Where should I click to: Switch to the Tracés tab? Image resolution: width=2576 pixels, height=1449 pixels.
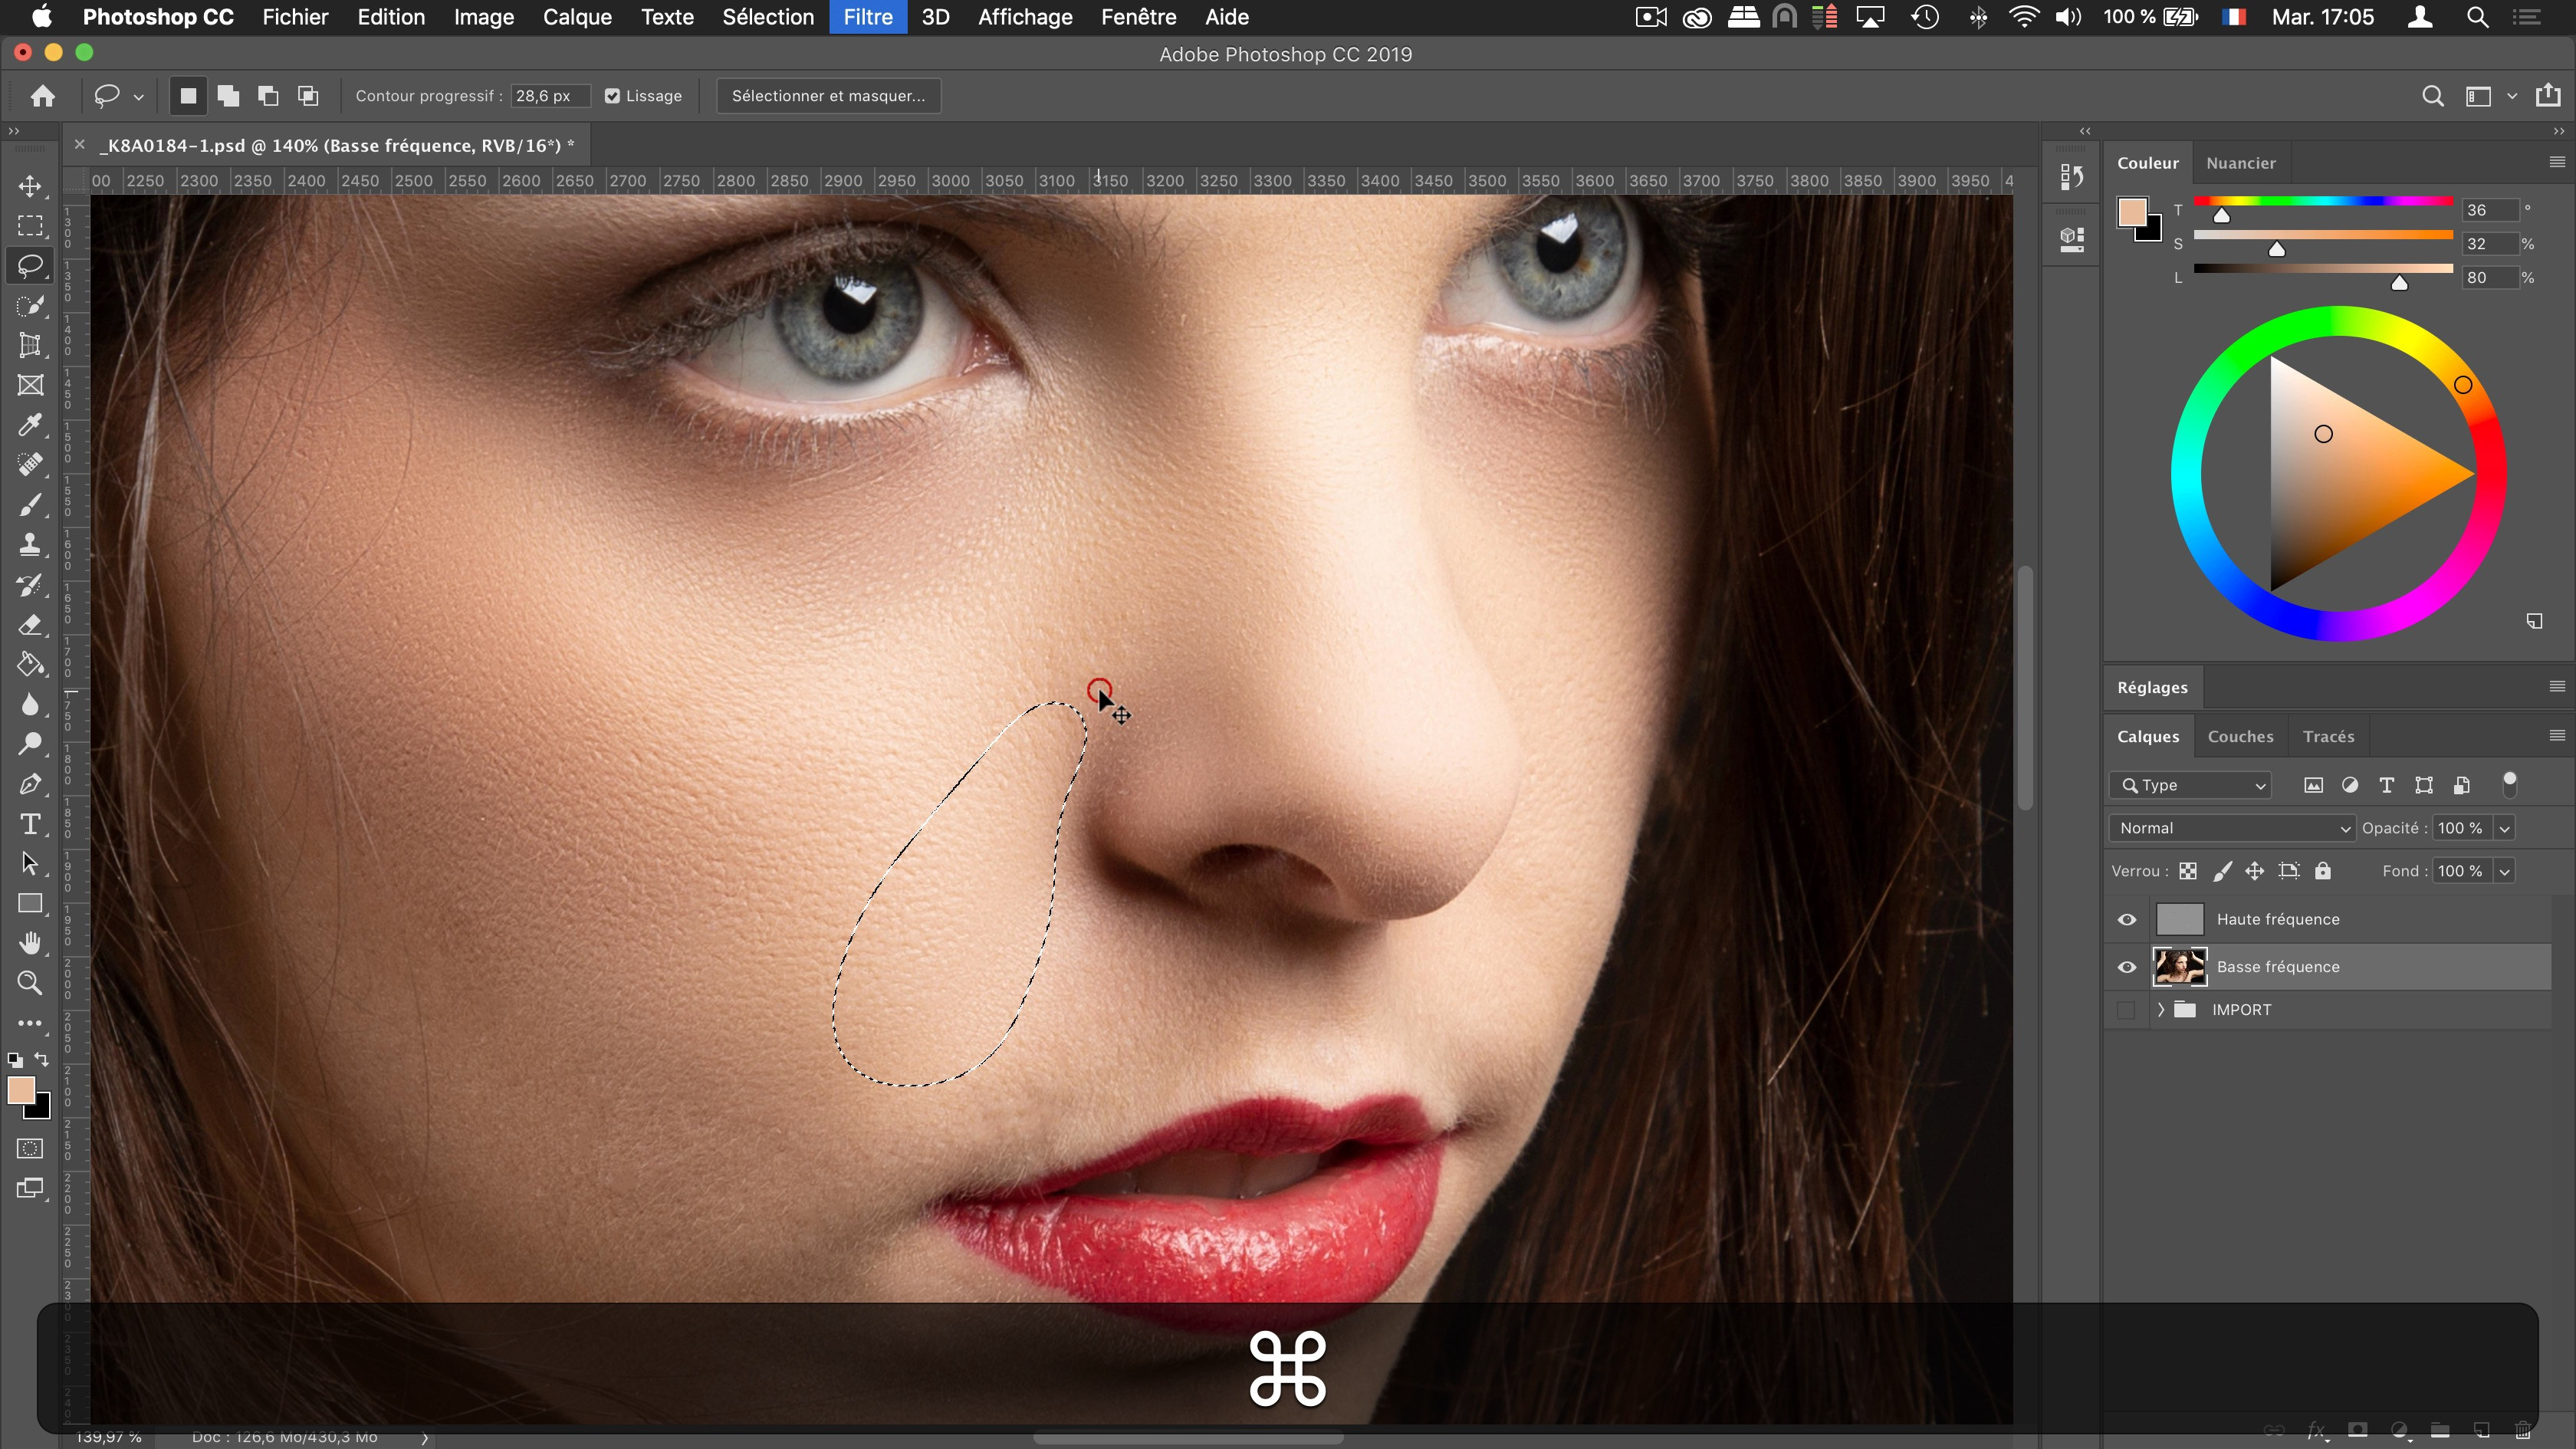[x=2327, y=736]
